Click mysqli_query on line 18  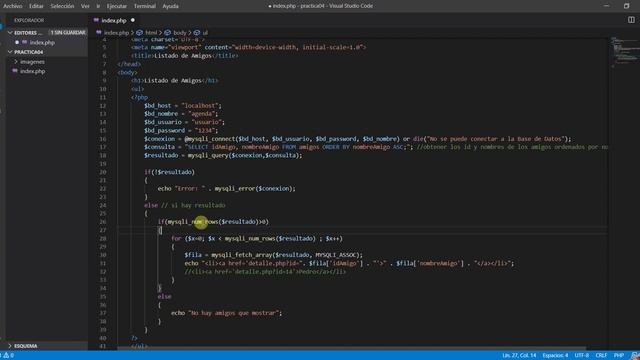[x=208, y=156]
